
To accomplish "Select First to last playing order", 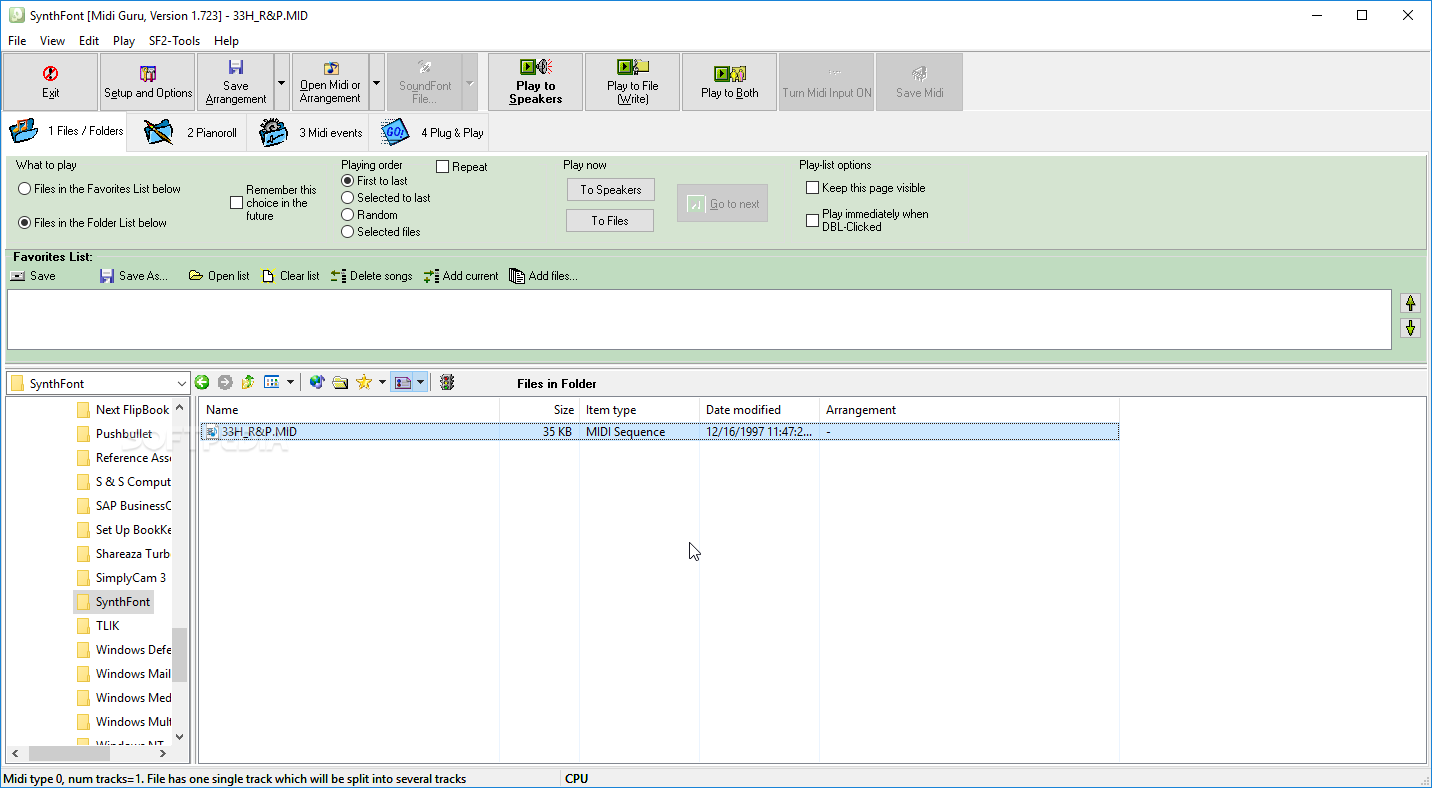I will pos(375,181).
